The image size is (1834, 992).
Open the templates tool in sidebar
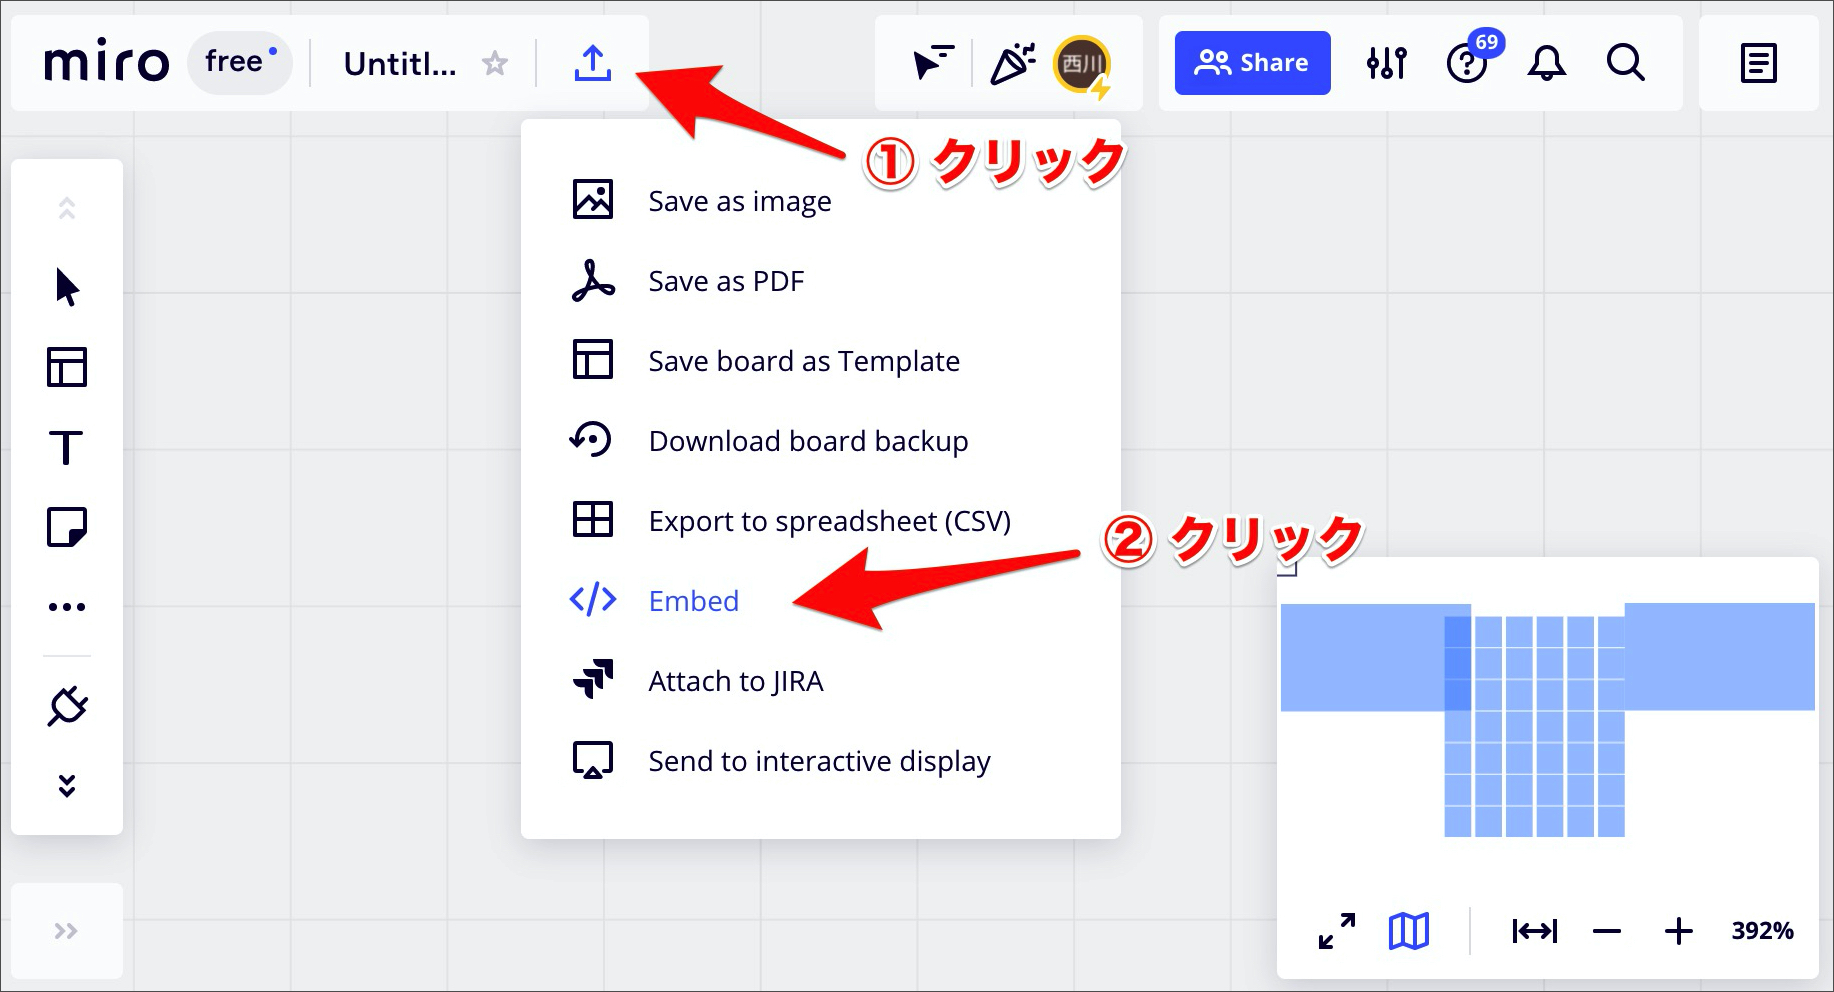(67, 367)
